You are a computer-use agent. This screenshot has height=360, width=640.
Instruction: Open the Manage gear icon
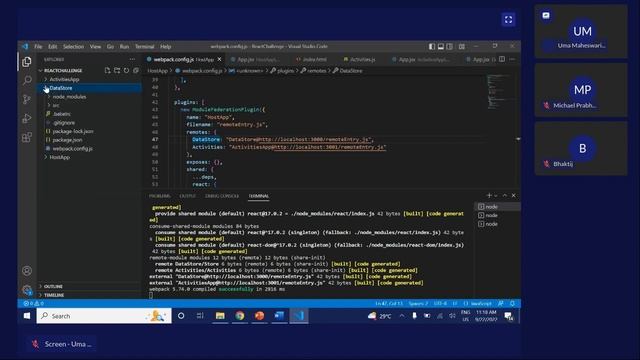(27, 290)
